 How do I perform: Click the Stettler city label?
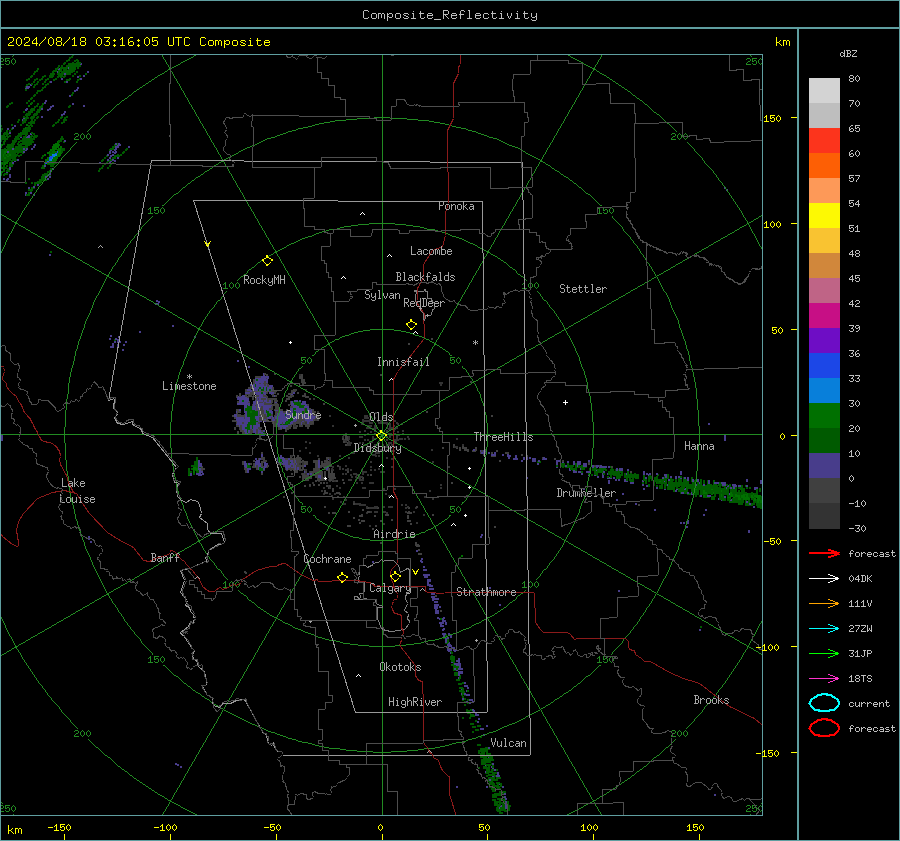[x=583, y=289]
